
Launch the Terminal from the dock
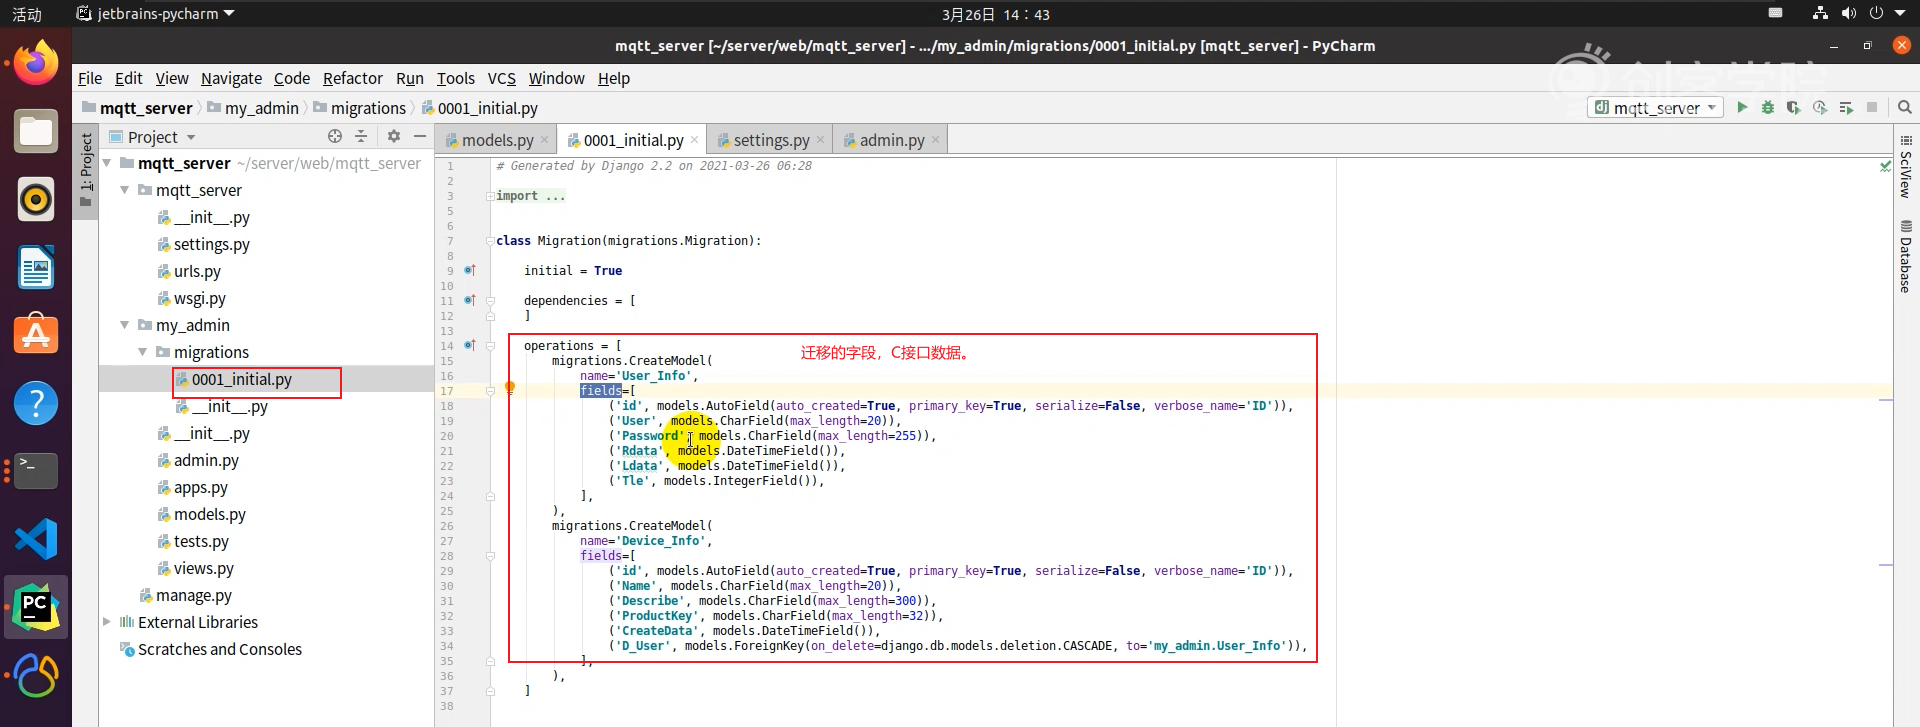click(x=36, y=470)
